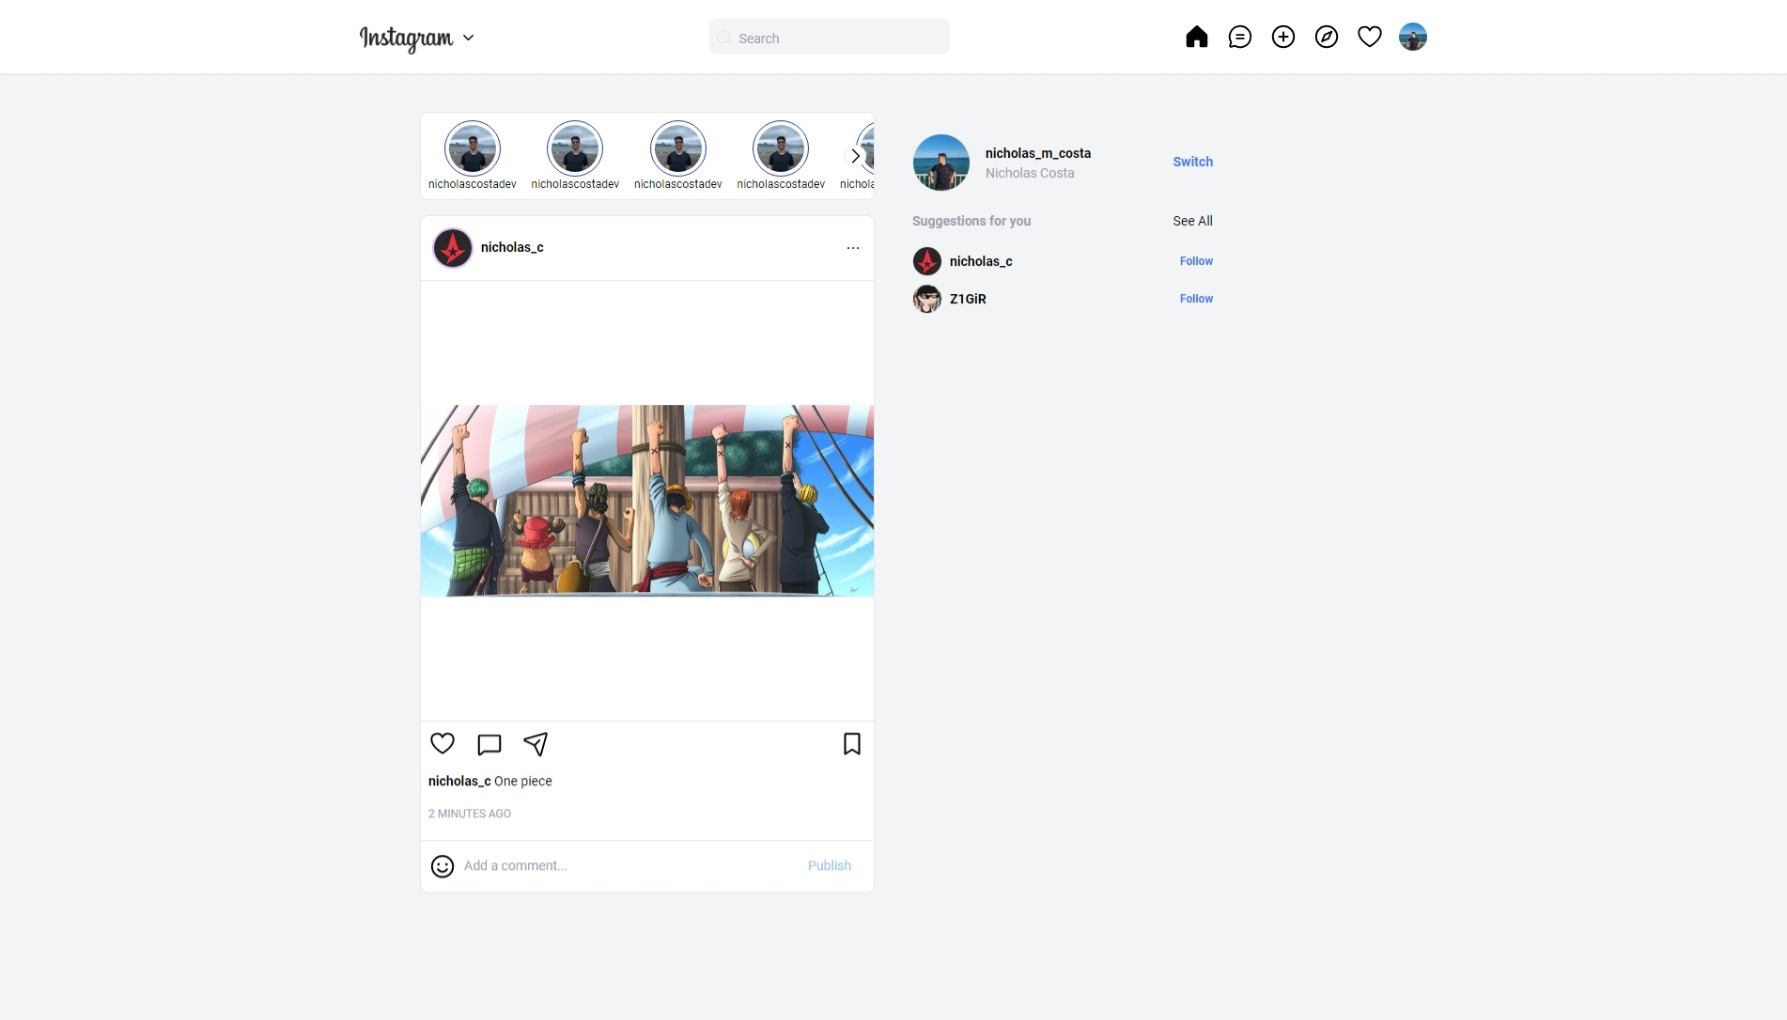Share post with paper plane icon
The height and width of the screenshot is (1020, 1787).
(536, 743)
